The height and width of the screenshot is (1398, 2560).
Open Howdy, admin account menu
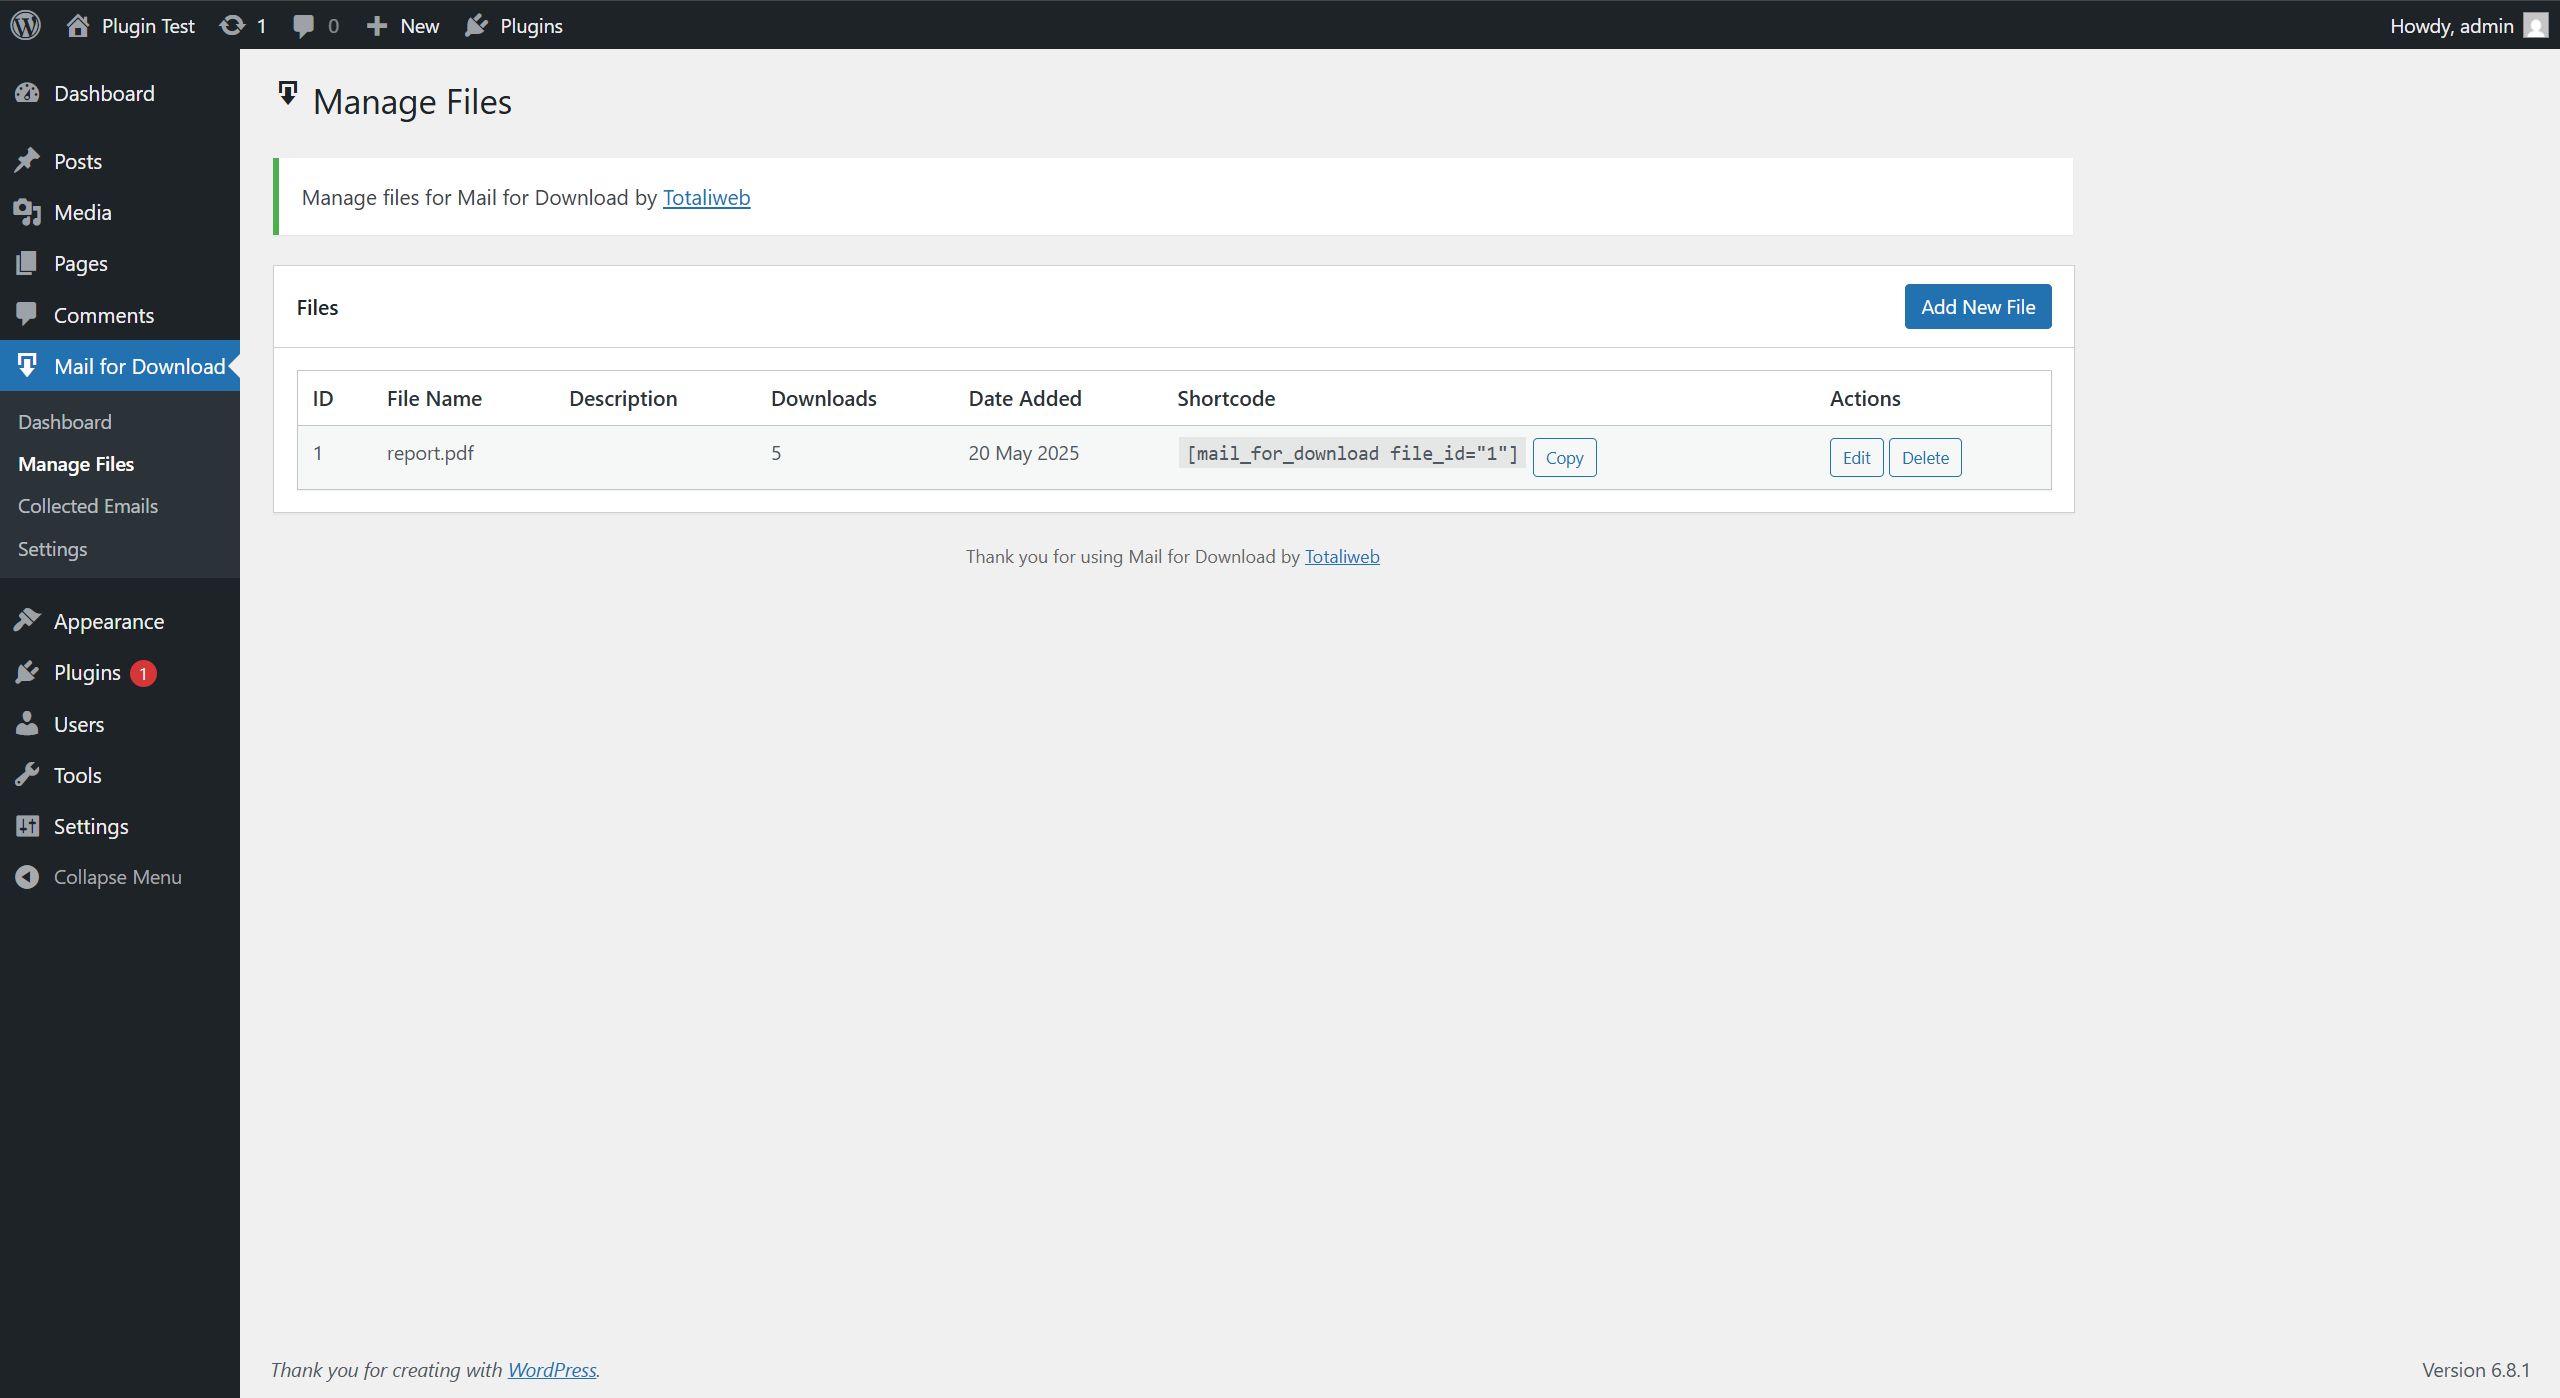tap(2450, 25)
